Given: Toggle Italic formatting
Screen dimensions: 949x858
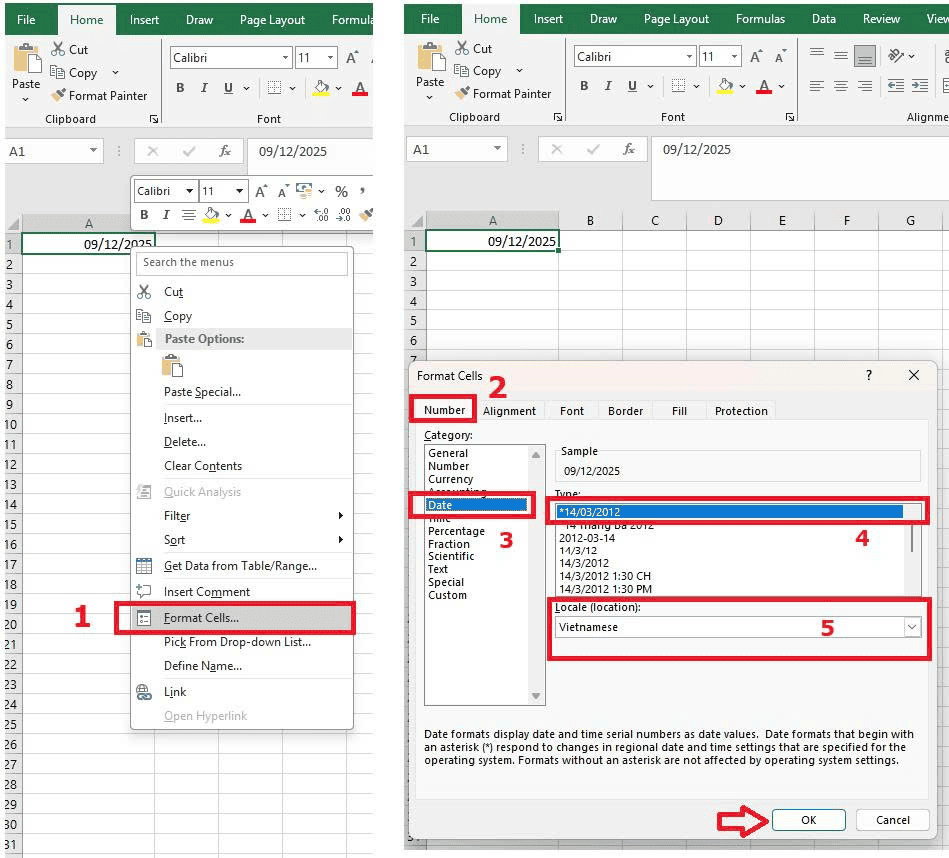Looking at the screenshot, I should 609,87.
